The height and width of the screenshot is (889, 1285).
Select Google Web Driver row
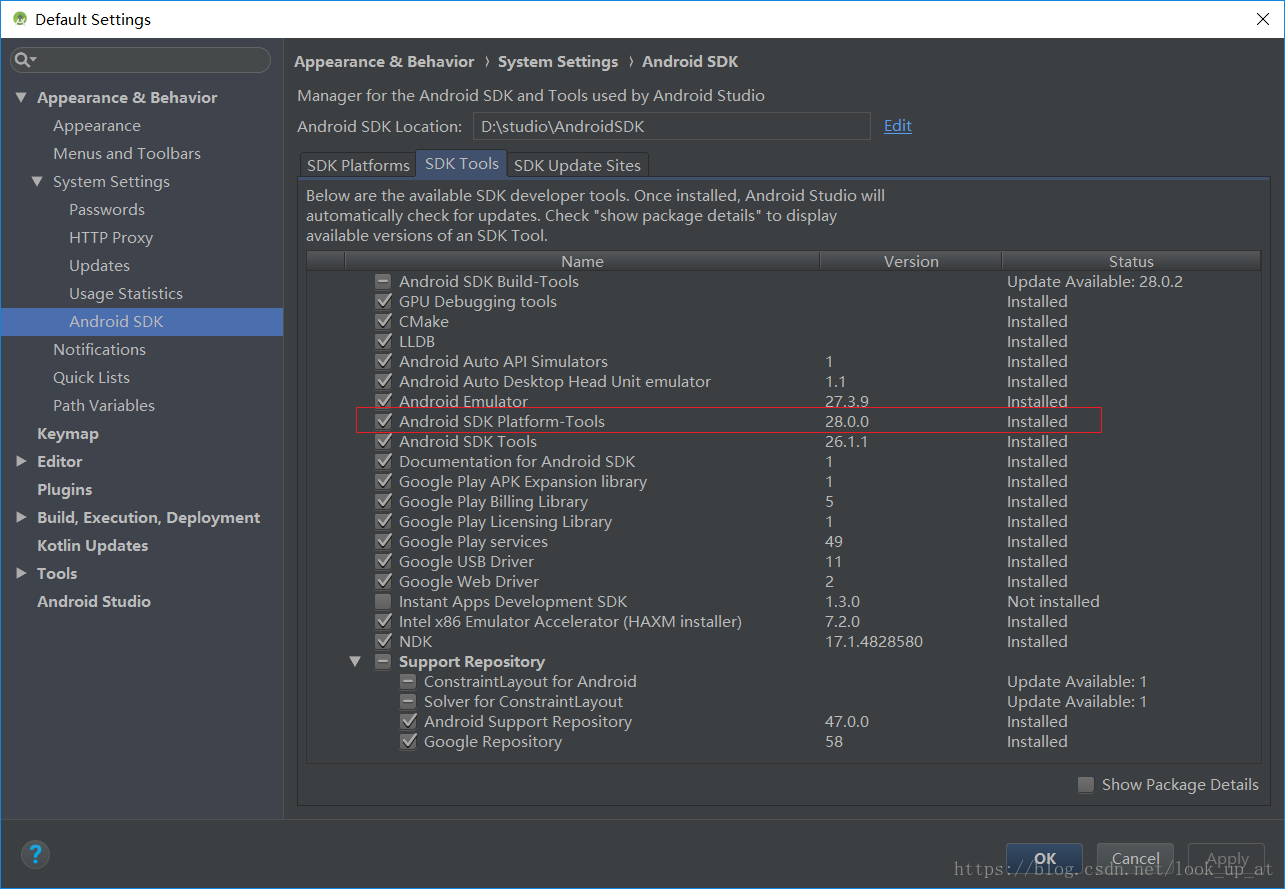coord(469,582)
